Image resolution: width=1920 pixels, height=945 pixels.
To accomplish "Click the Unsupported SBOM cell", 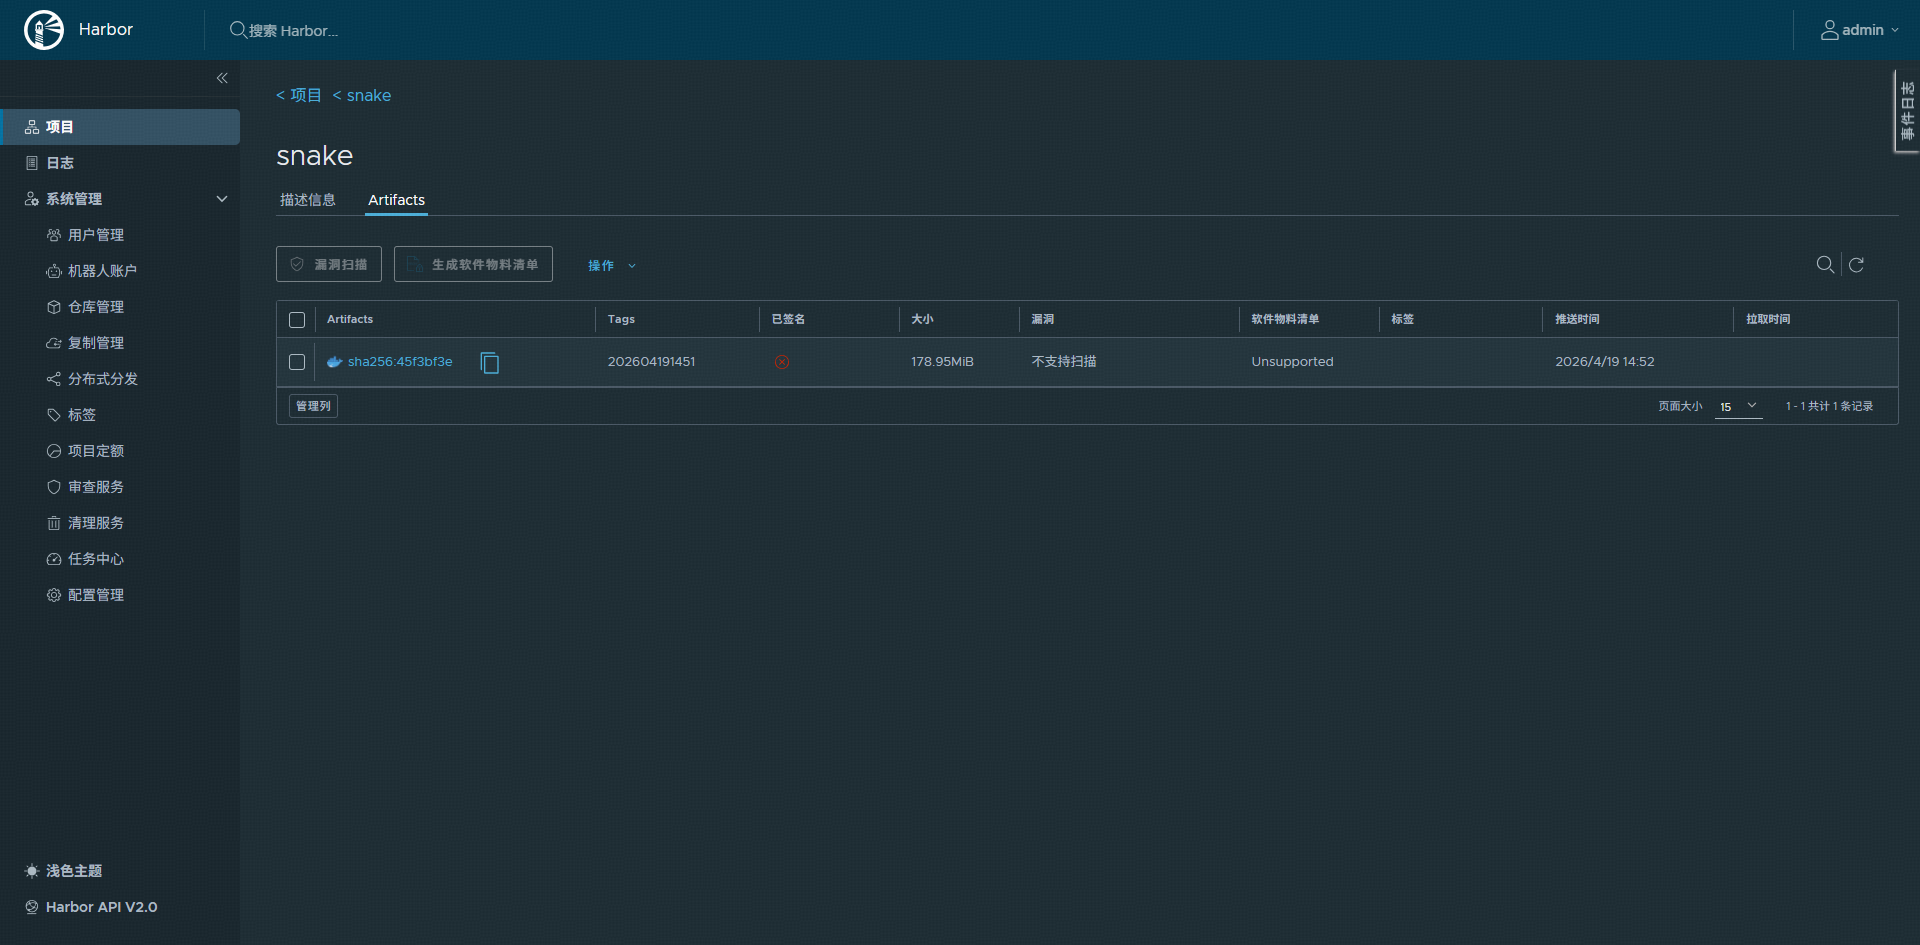I will tap(1292, 362).
